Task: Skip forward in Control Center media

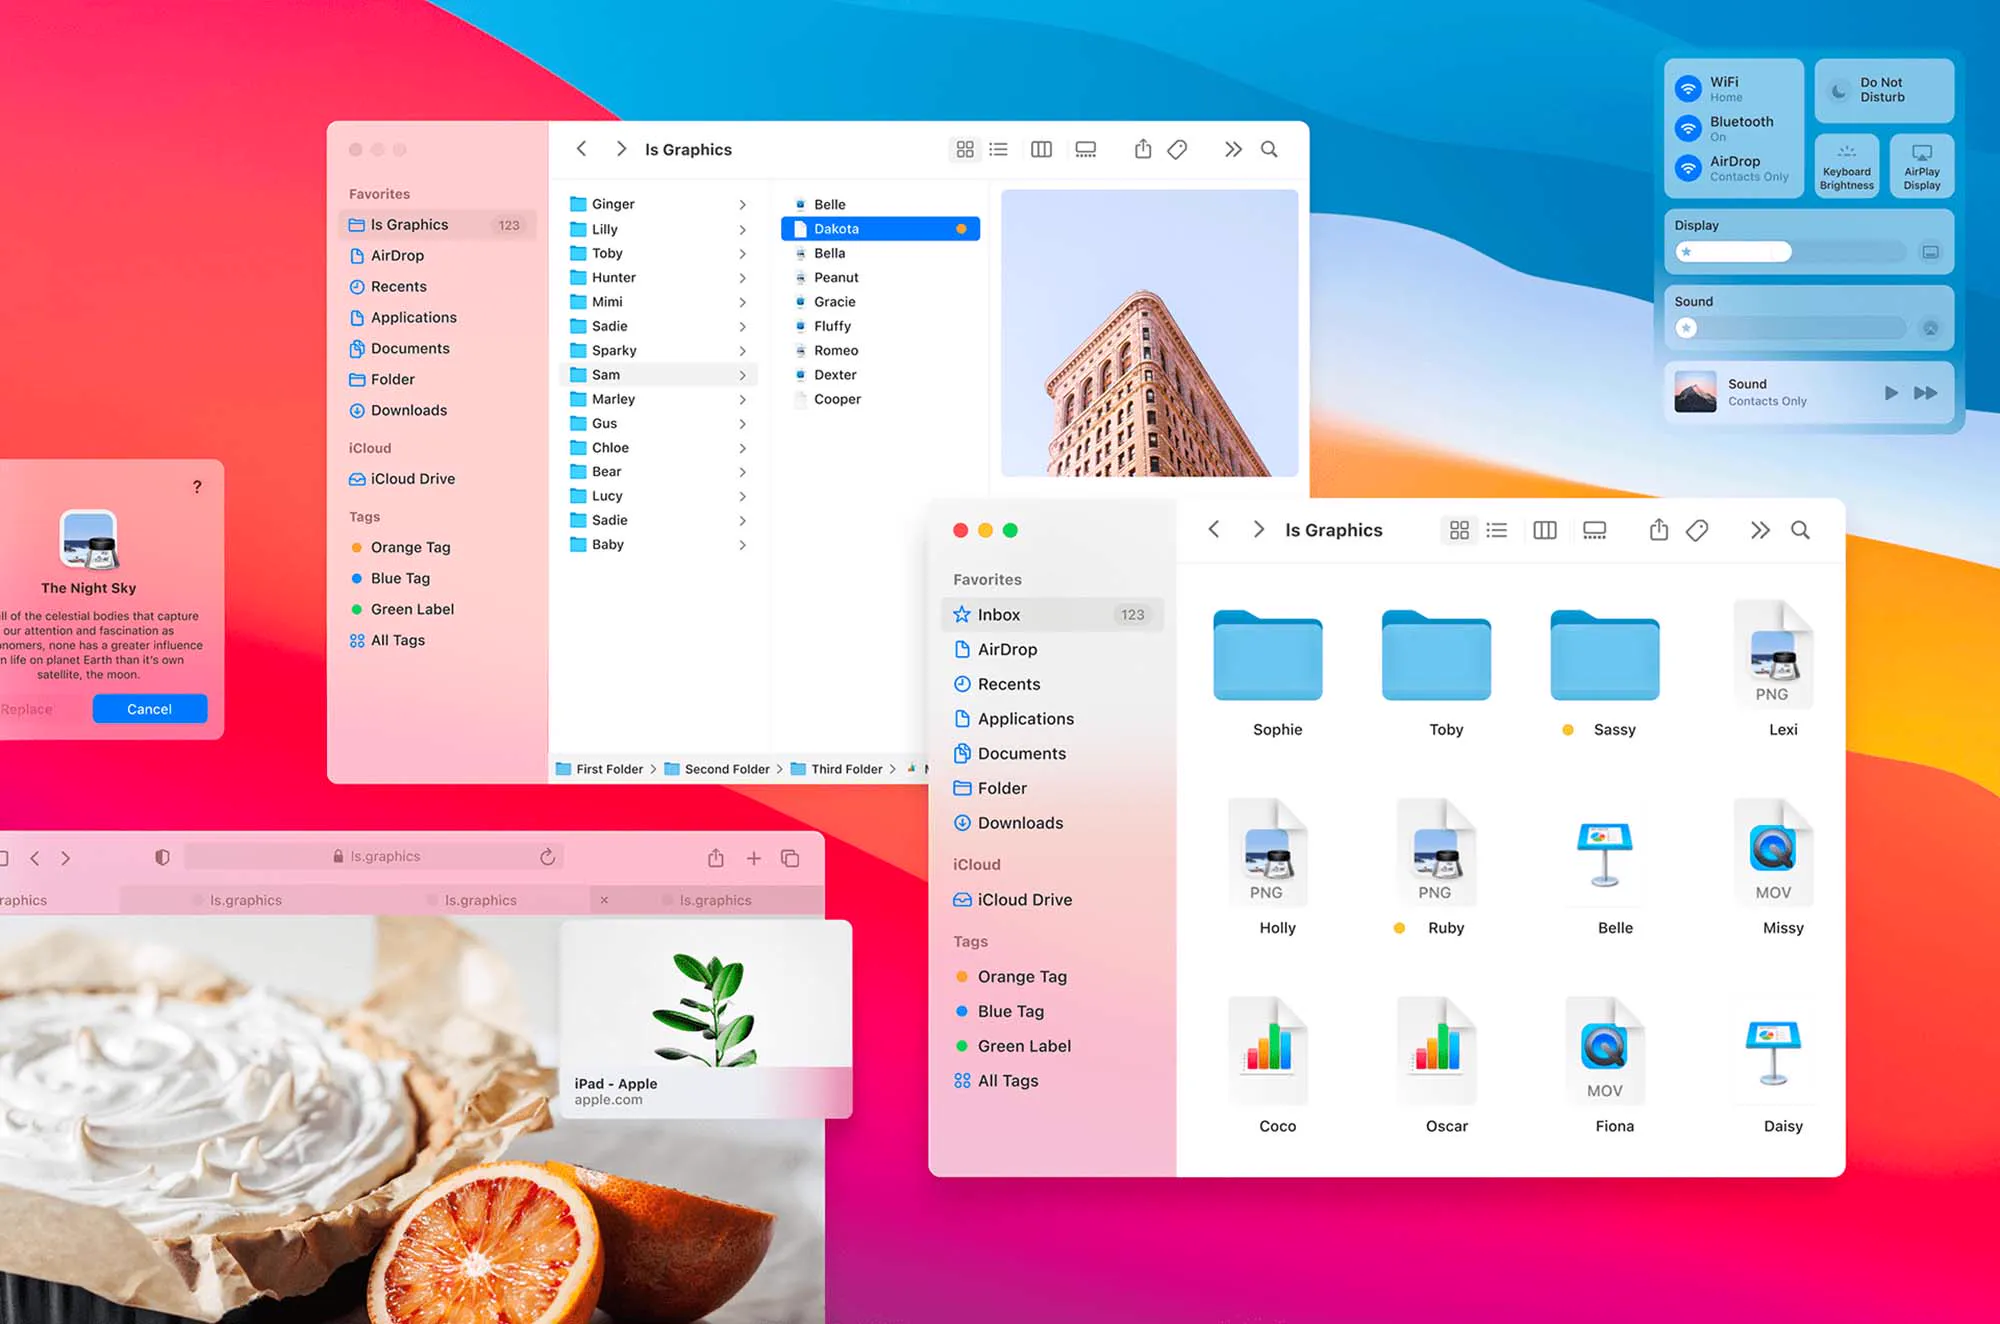Action: tap(1925, 393)
